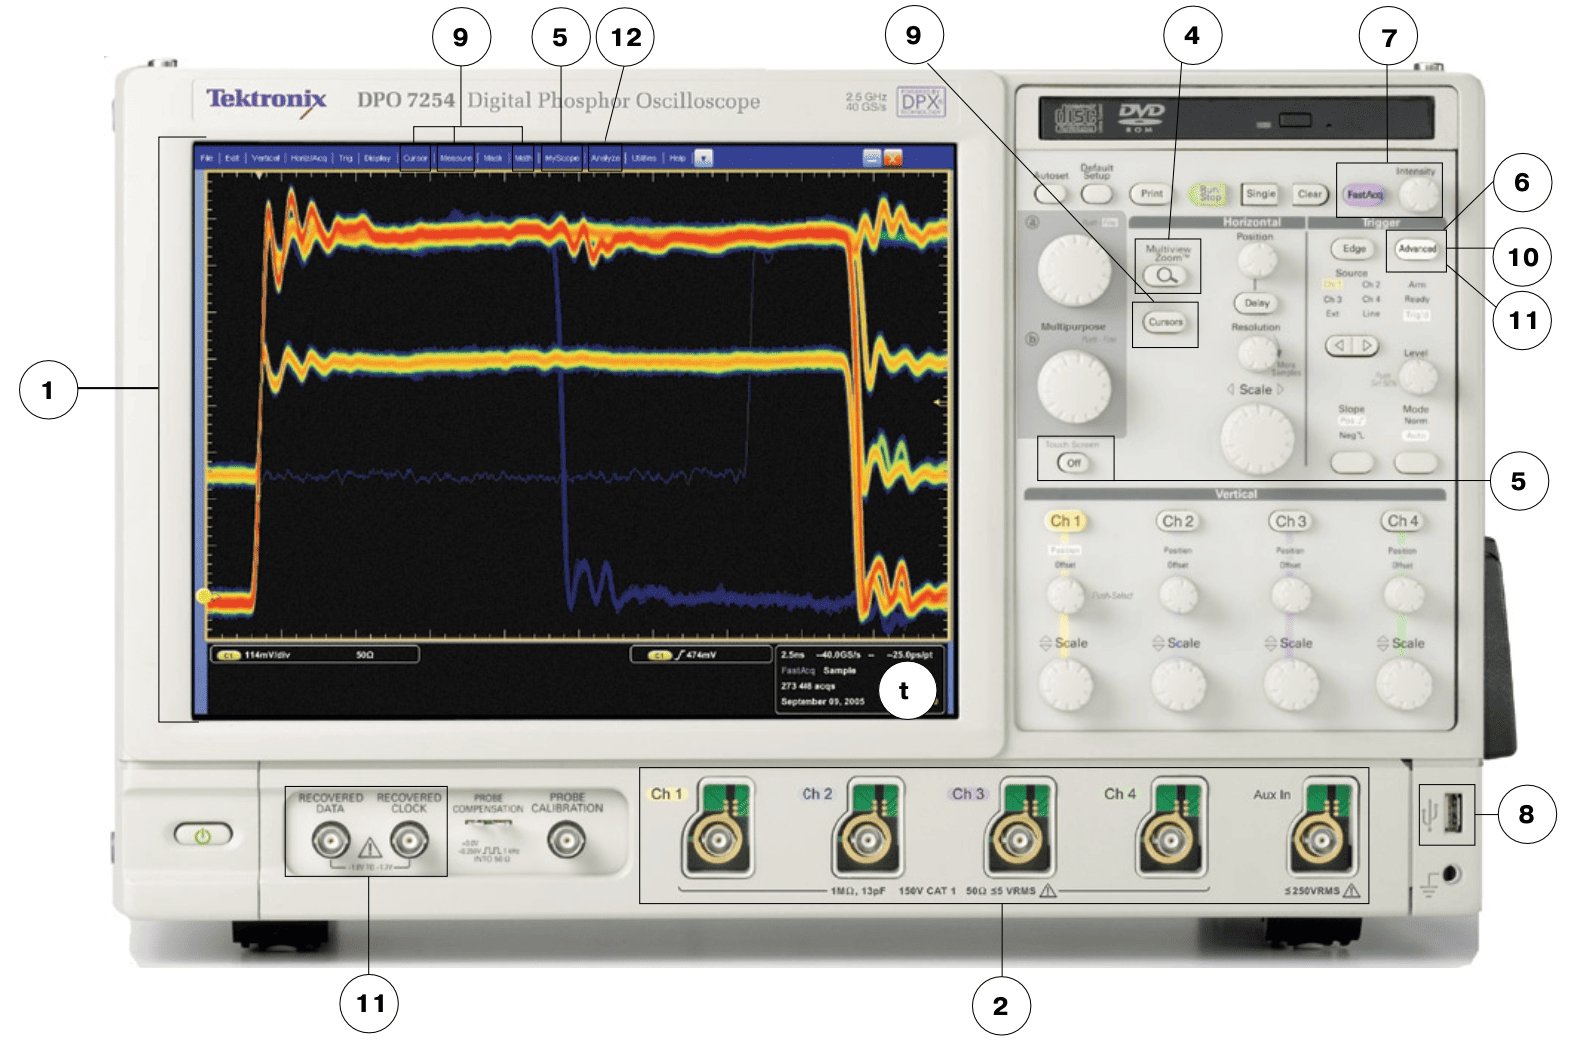Open the Analyze menu
Screen dimensions: 1570x1042
(605, 158)
